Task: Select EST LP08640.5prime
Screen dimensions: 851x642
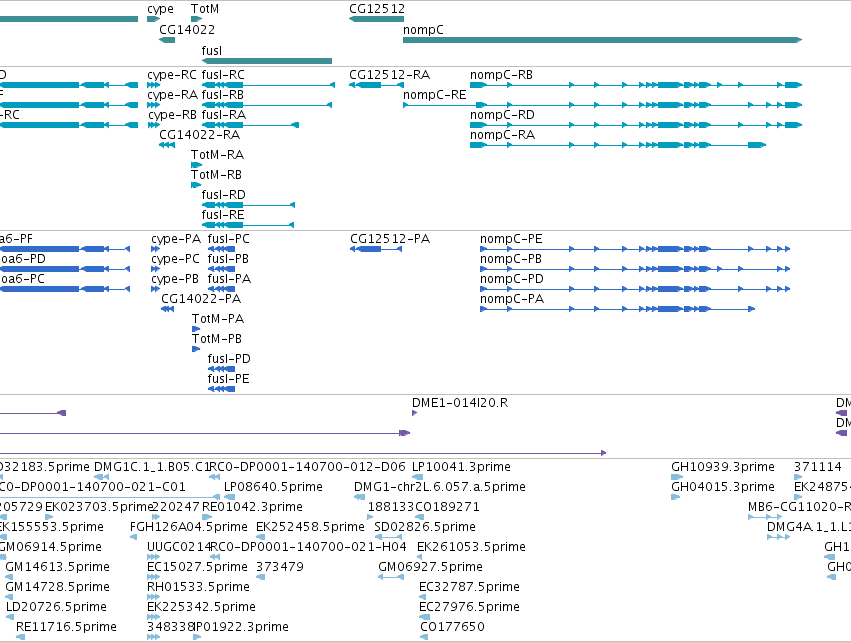Action: (230, 497)
